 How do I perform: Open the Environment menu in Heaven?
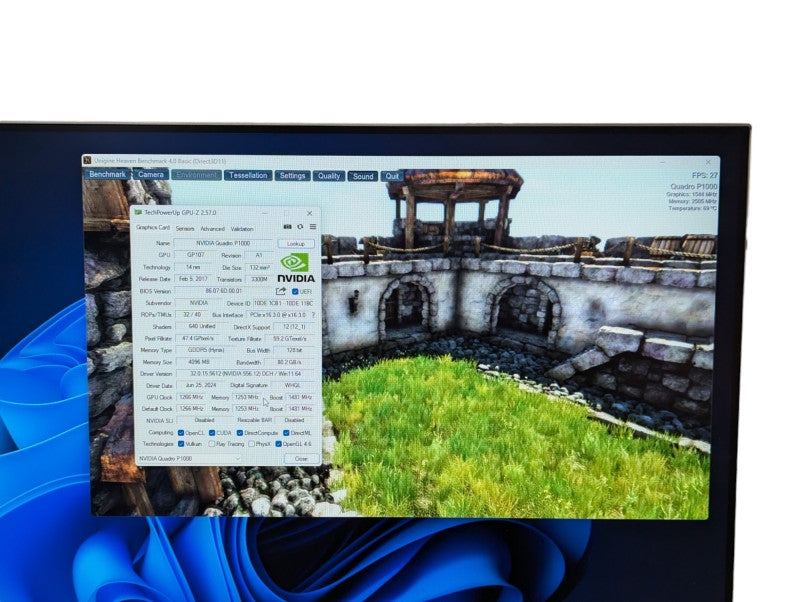pyautogui.click(x=196, y=175)
